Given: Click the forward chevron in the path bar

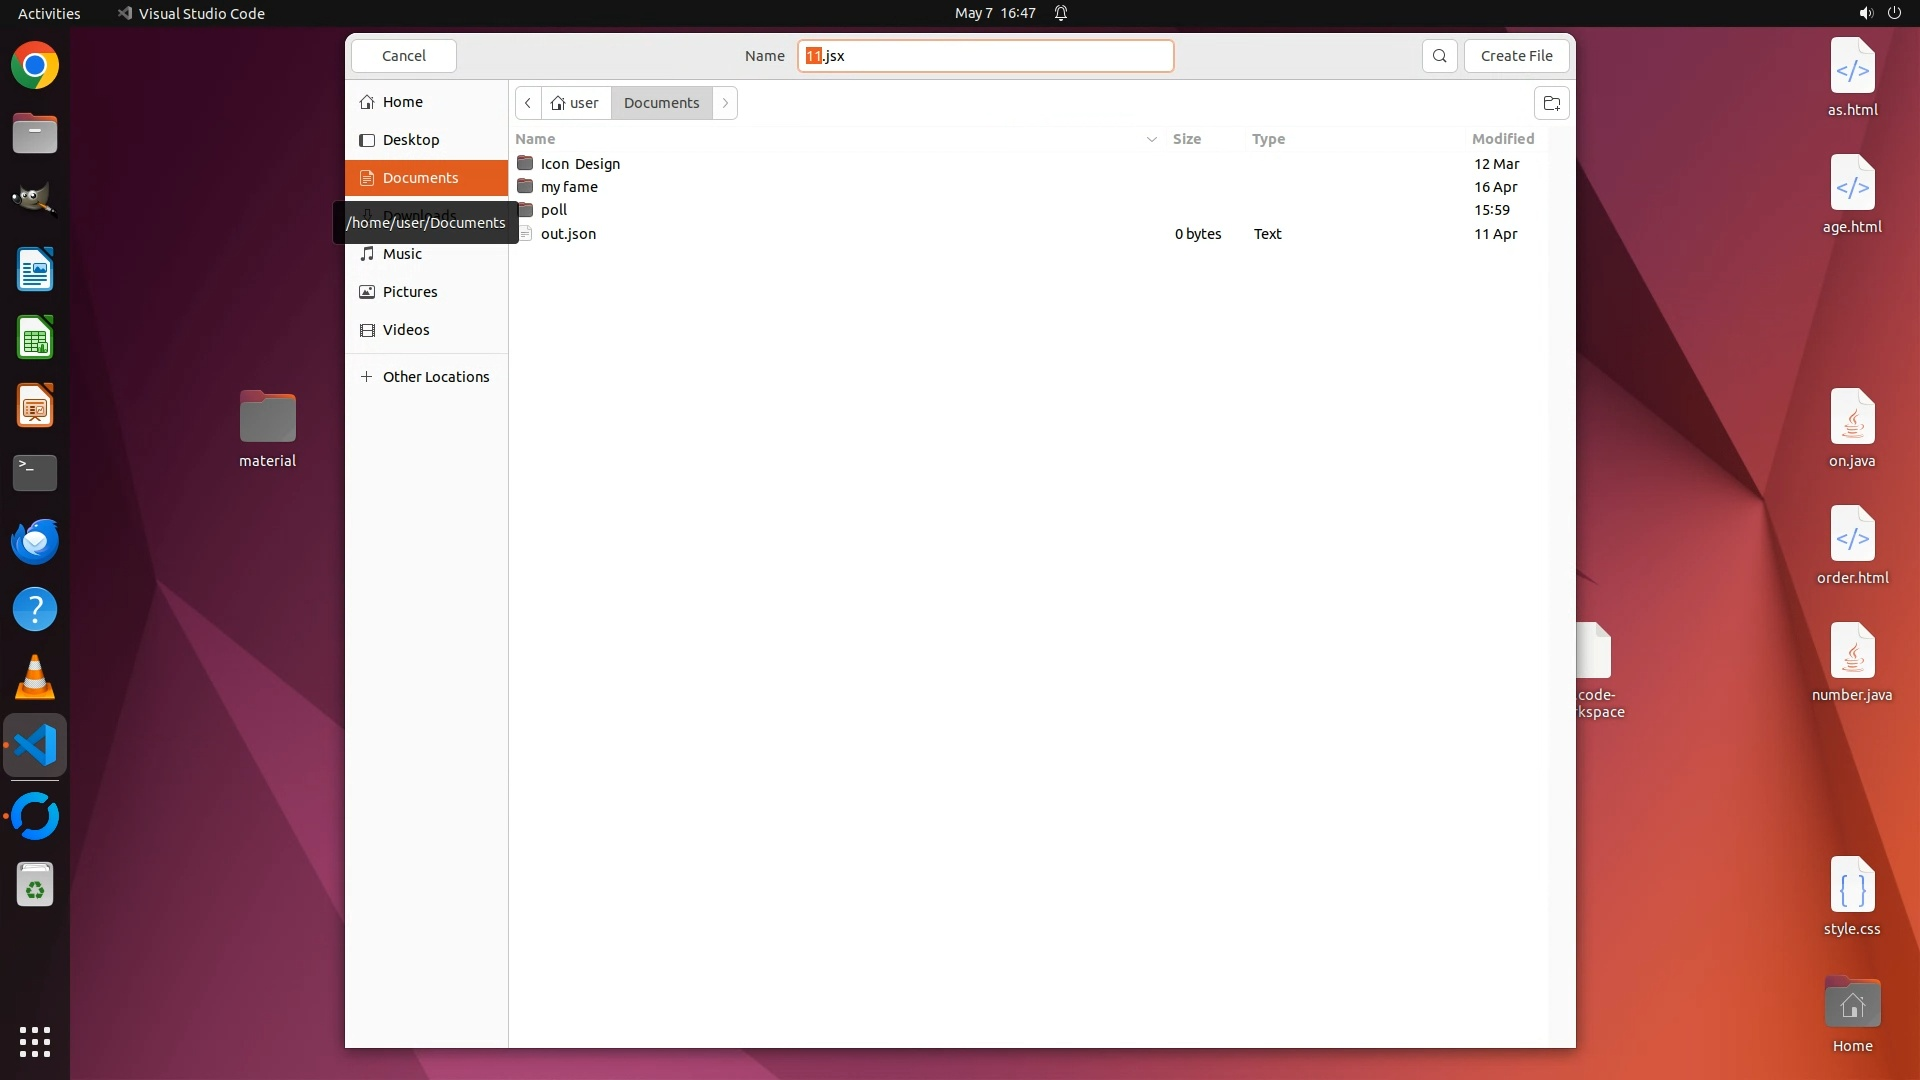Looking at the screenshot, I should pos(725,103).
